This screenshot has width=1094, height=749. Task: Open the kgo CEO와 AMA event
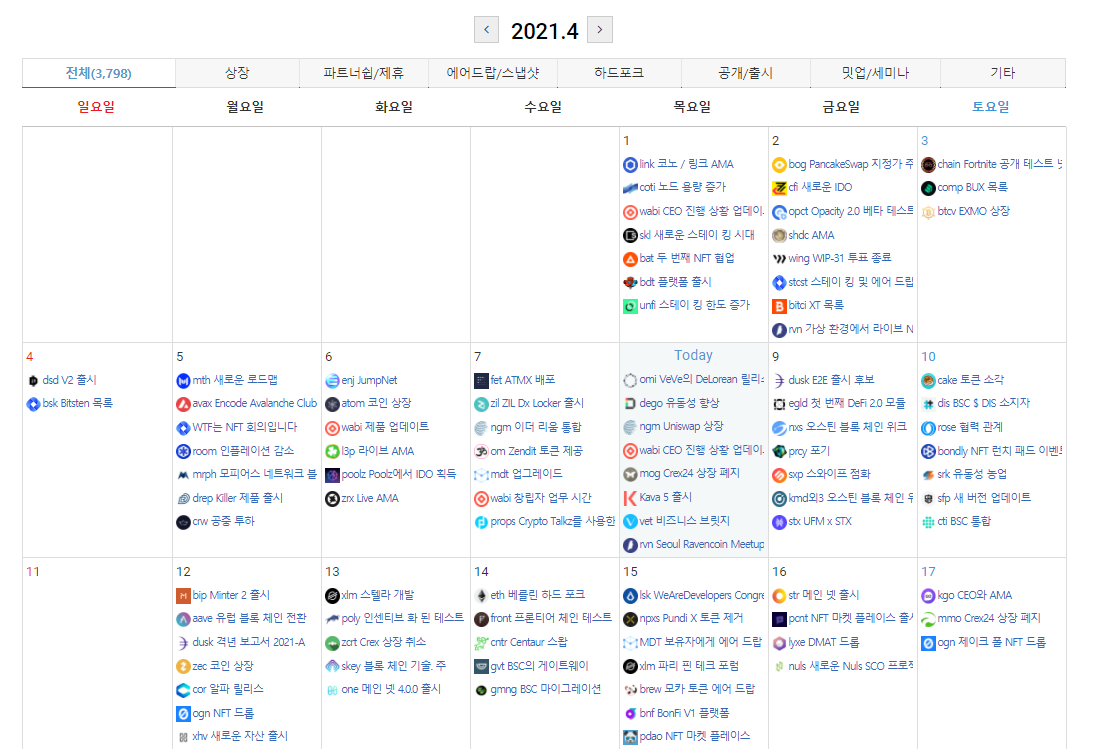point(974,595)
